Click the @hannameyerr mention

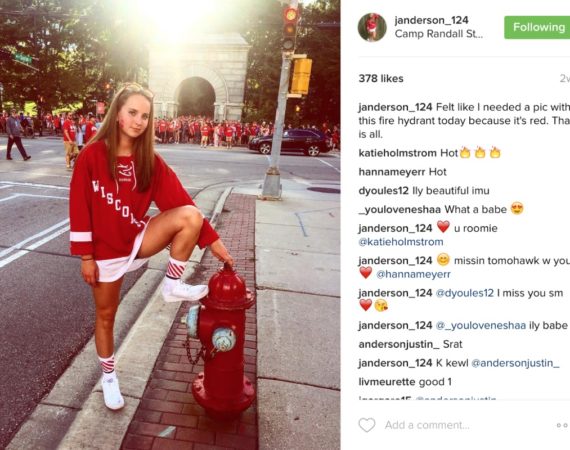click(x=413, y=274)
